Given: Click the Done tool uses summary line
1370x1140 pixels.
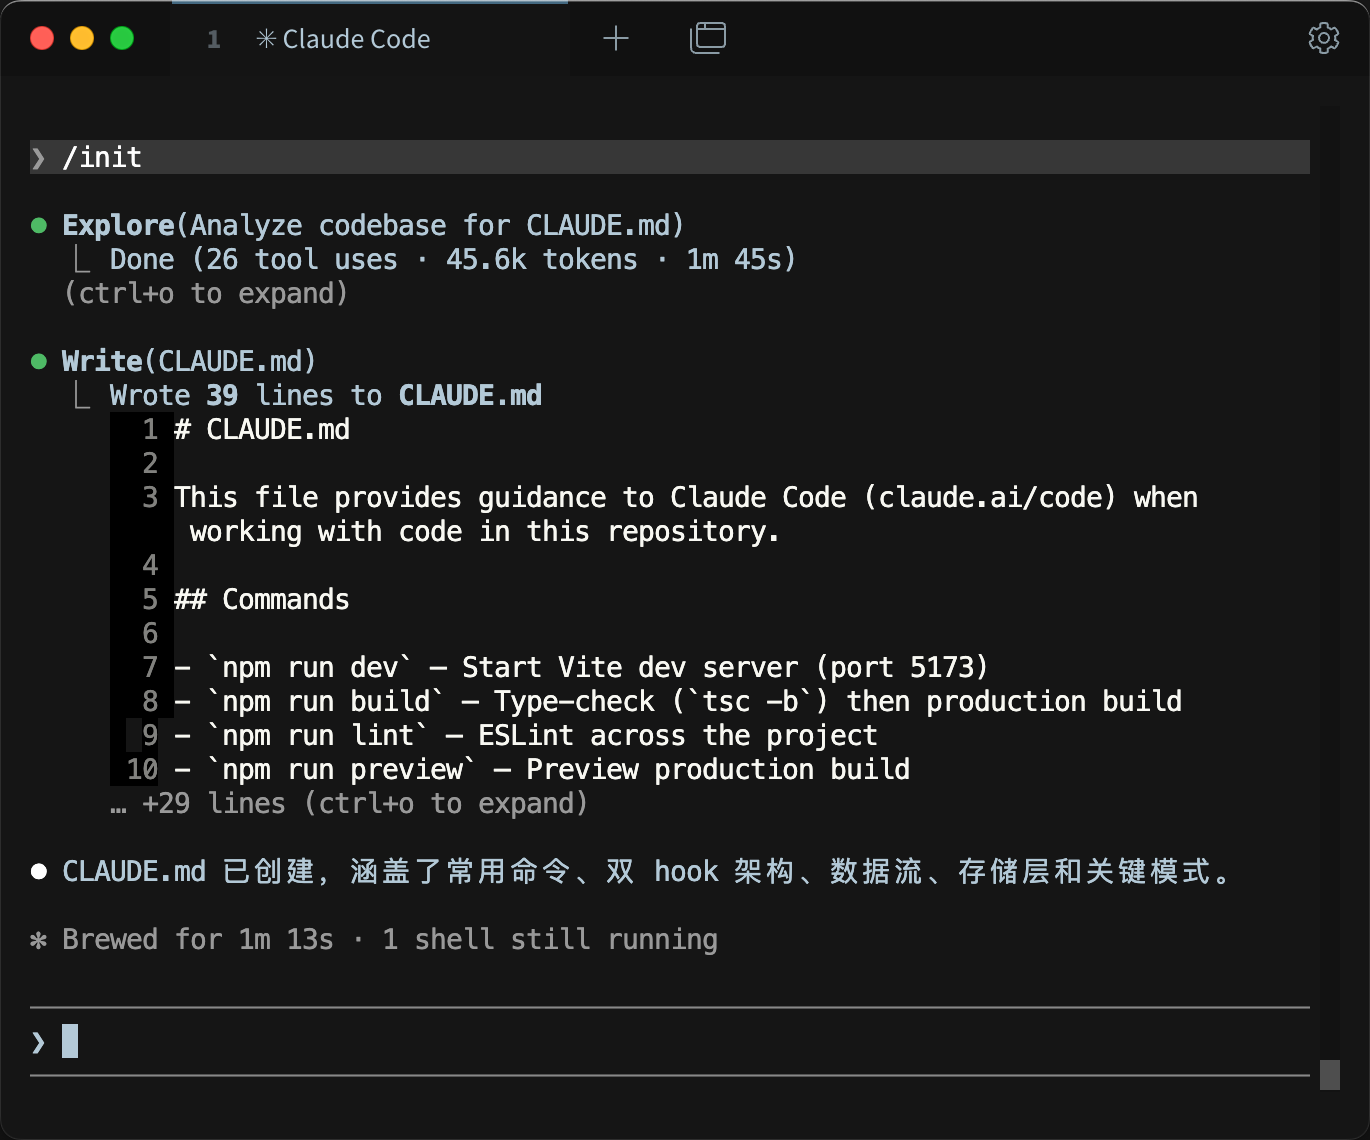Looking at the screenshot, I should (452, 260).
